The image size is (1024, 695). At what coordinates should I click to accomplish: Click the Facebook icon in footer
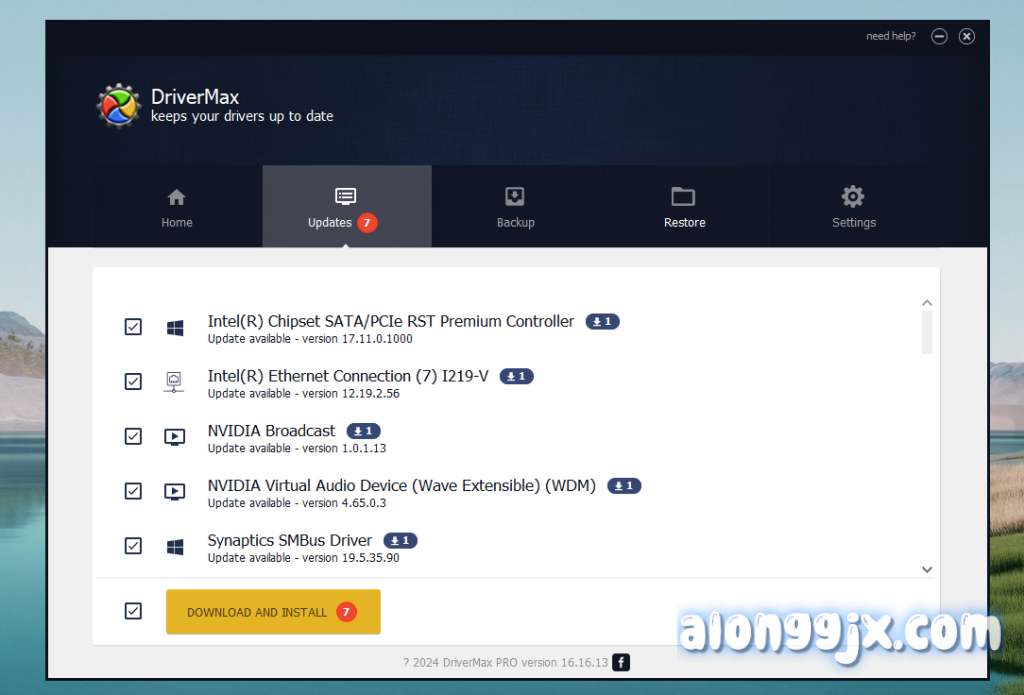[621, 662]
